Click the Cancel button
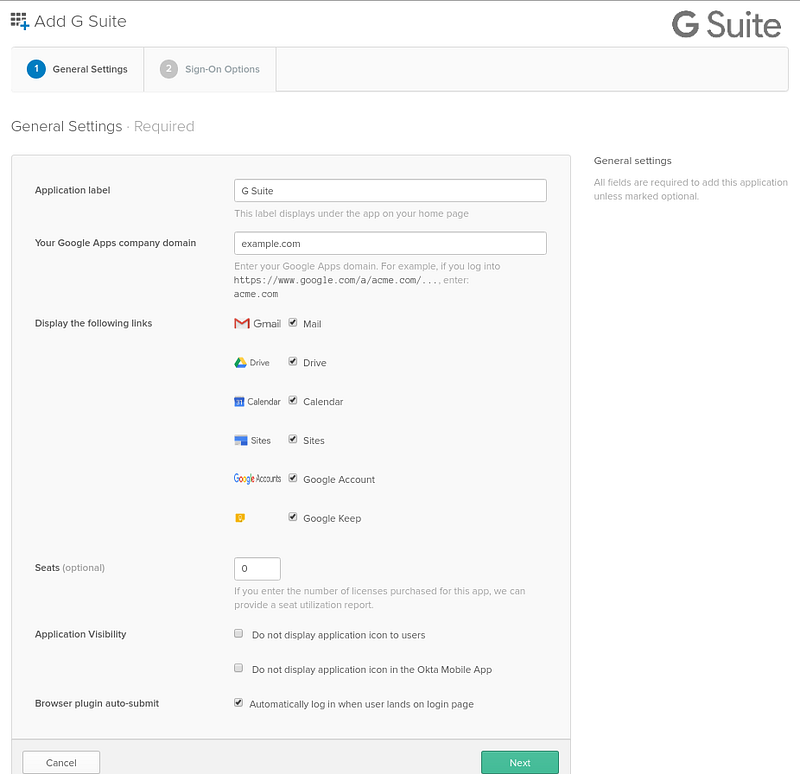The width and height of the screenshot is (800, 774). point(61,762)
